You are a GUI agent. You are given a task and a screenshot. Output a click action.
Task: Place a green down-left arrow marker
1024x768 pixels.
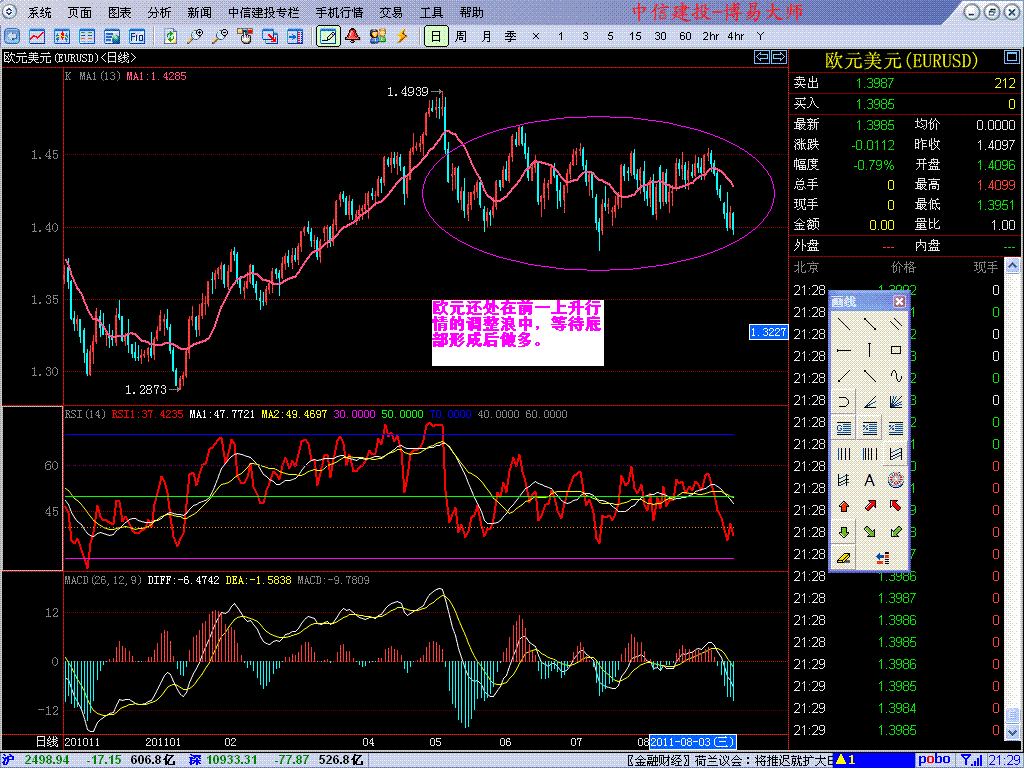pos(896,532)
